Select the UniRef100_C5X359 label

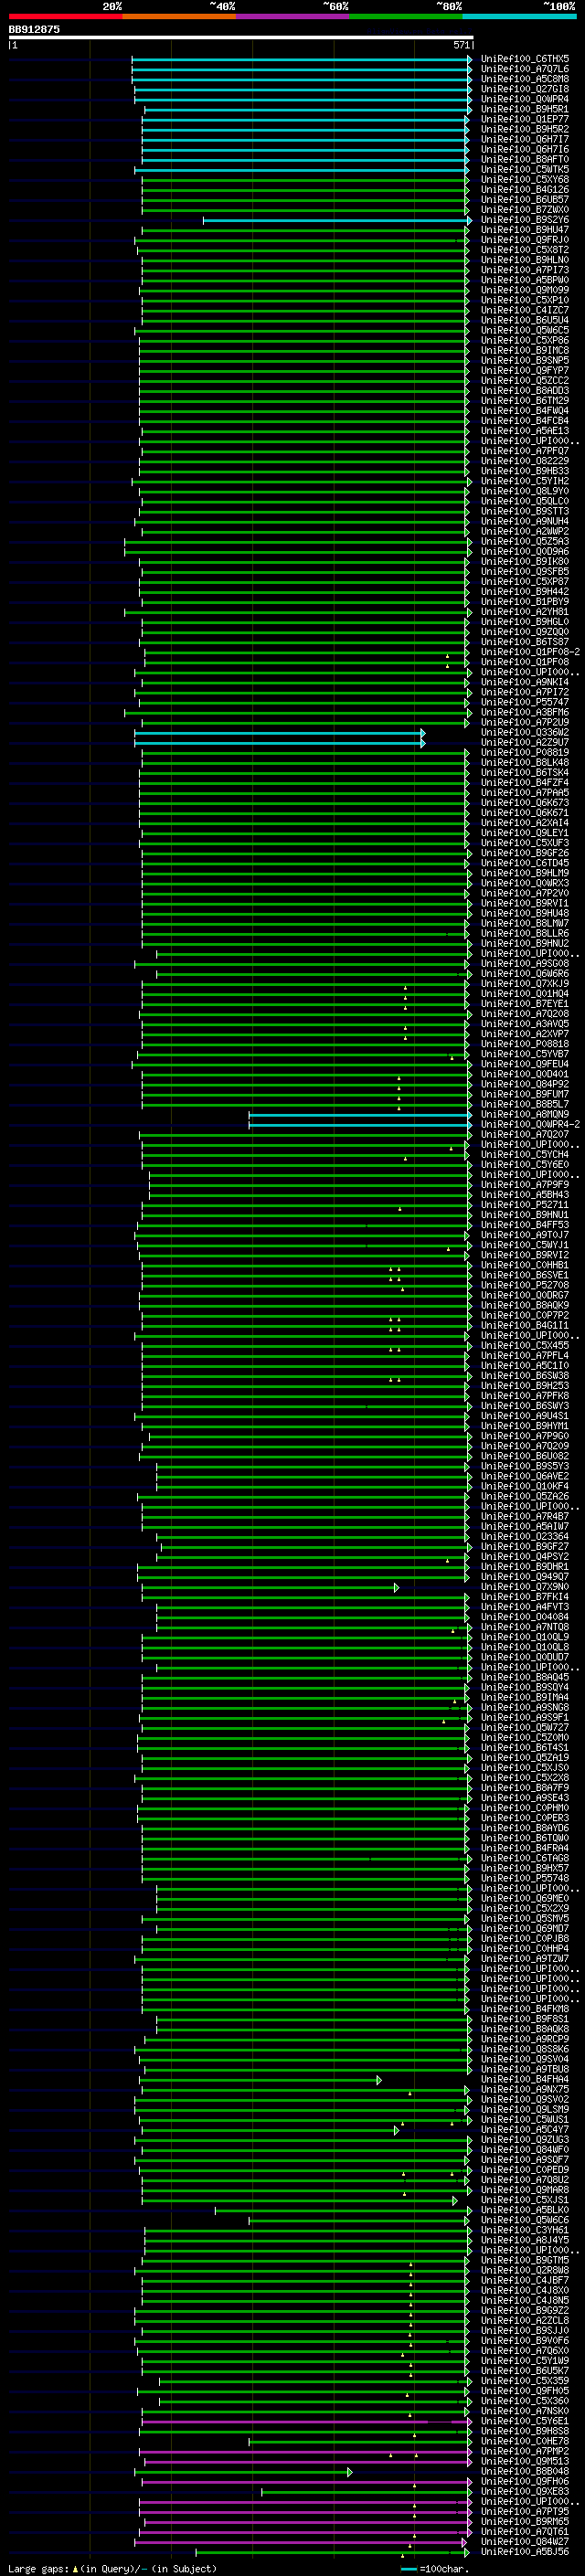point(525,2381)
